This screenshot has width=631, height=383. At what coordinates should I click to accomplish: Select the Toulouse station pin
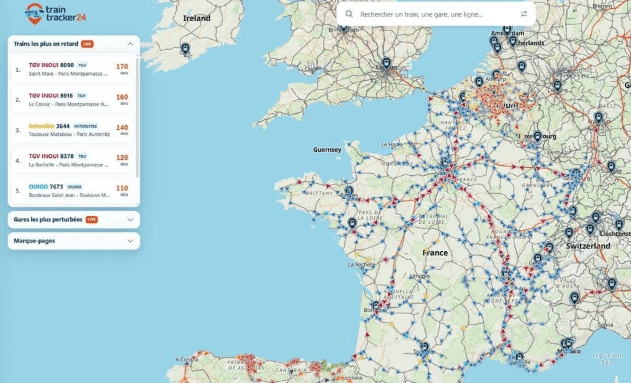click(x=424, y=347)
